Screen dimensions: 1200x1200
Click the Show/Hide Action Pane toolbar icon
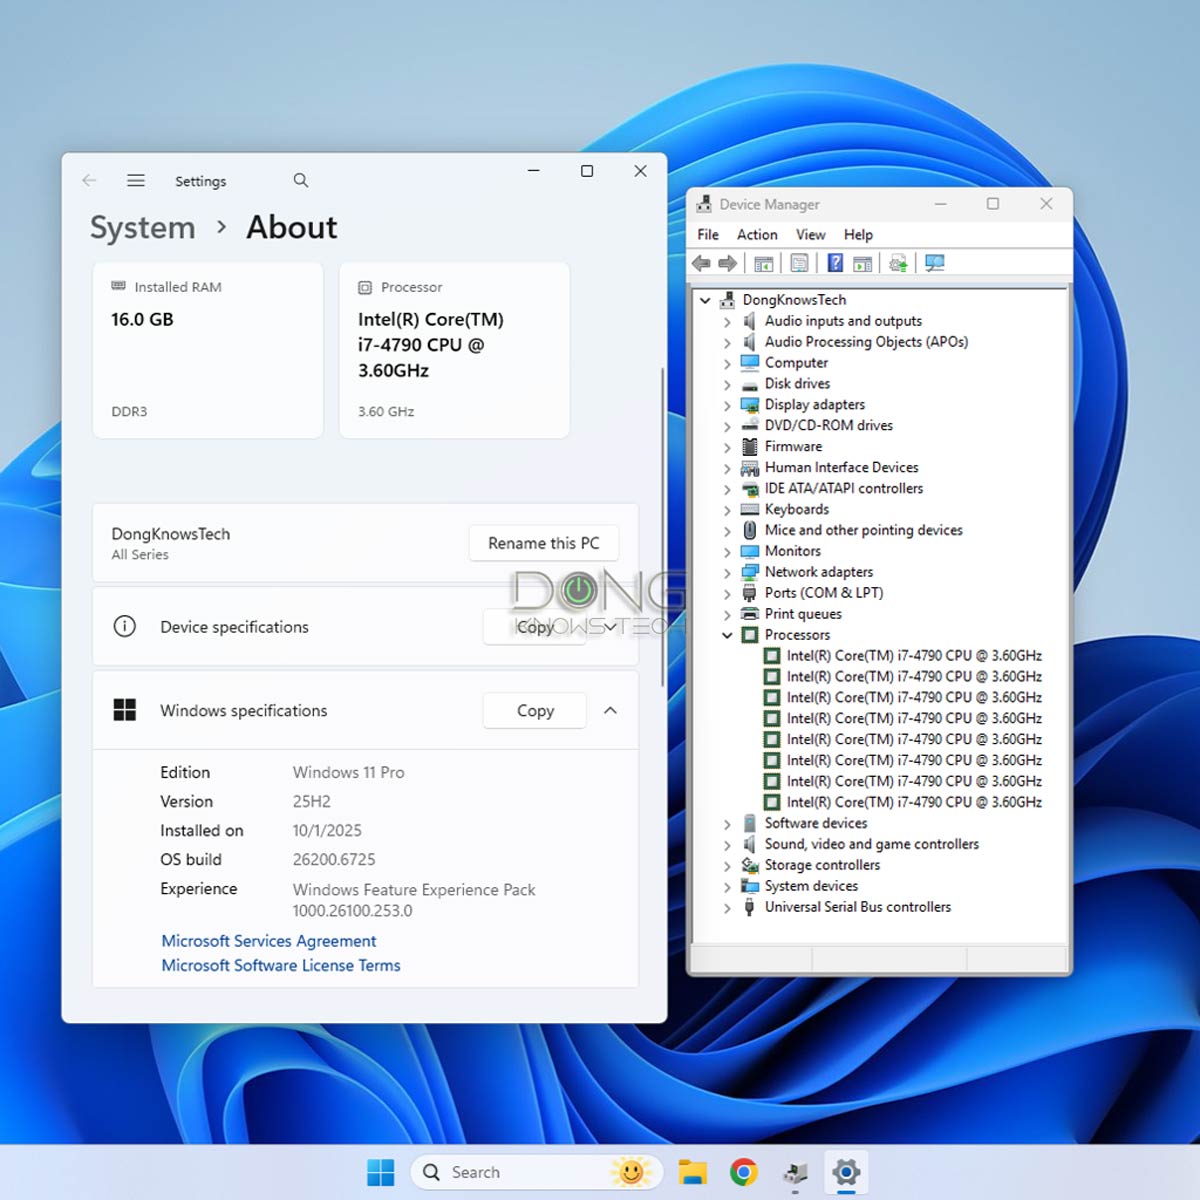[x=862, y=263]
